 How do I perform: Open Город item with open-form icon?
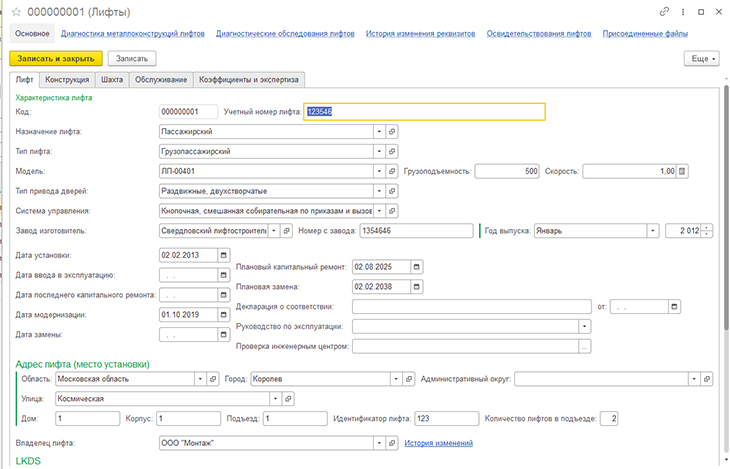409,379
